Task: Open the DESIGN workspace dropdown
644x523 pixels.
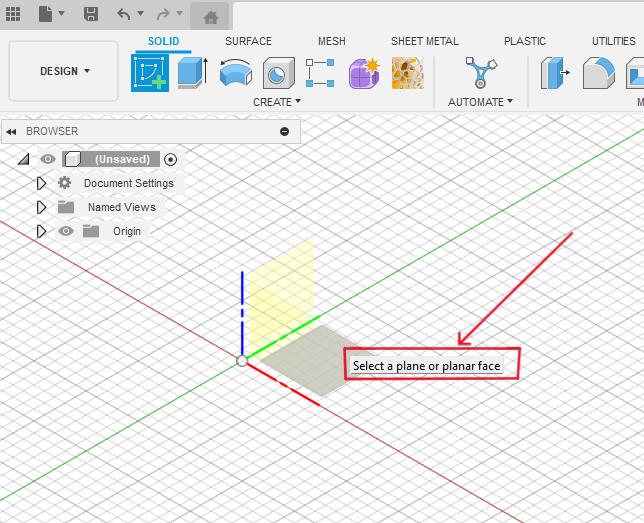Action: pos(64,71)
